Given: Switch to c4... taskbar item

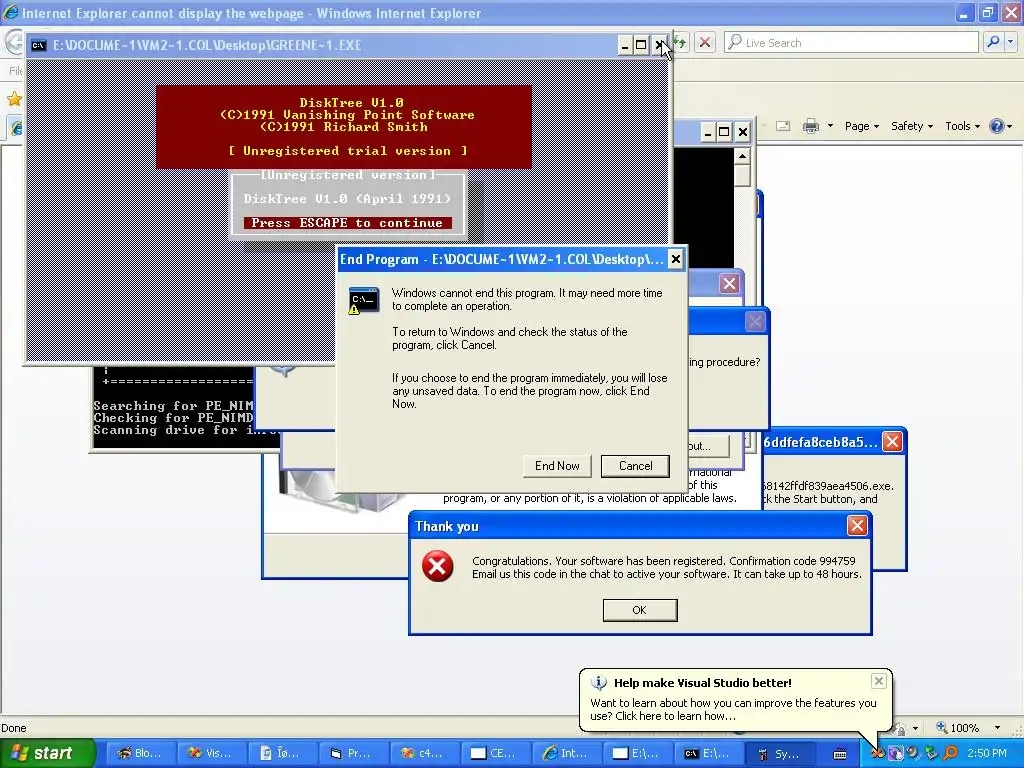Looking at the screenshot, I should click(x=423, y=753).
